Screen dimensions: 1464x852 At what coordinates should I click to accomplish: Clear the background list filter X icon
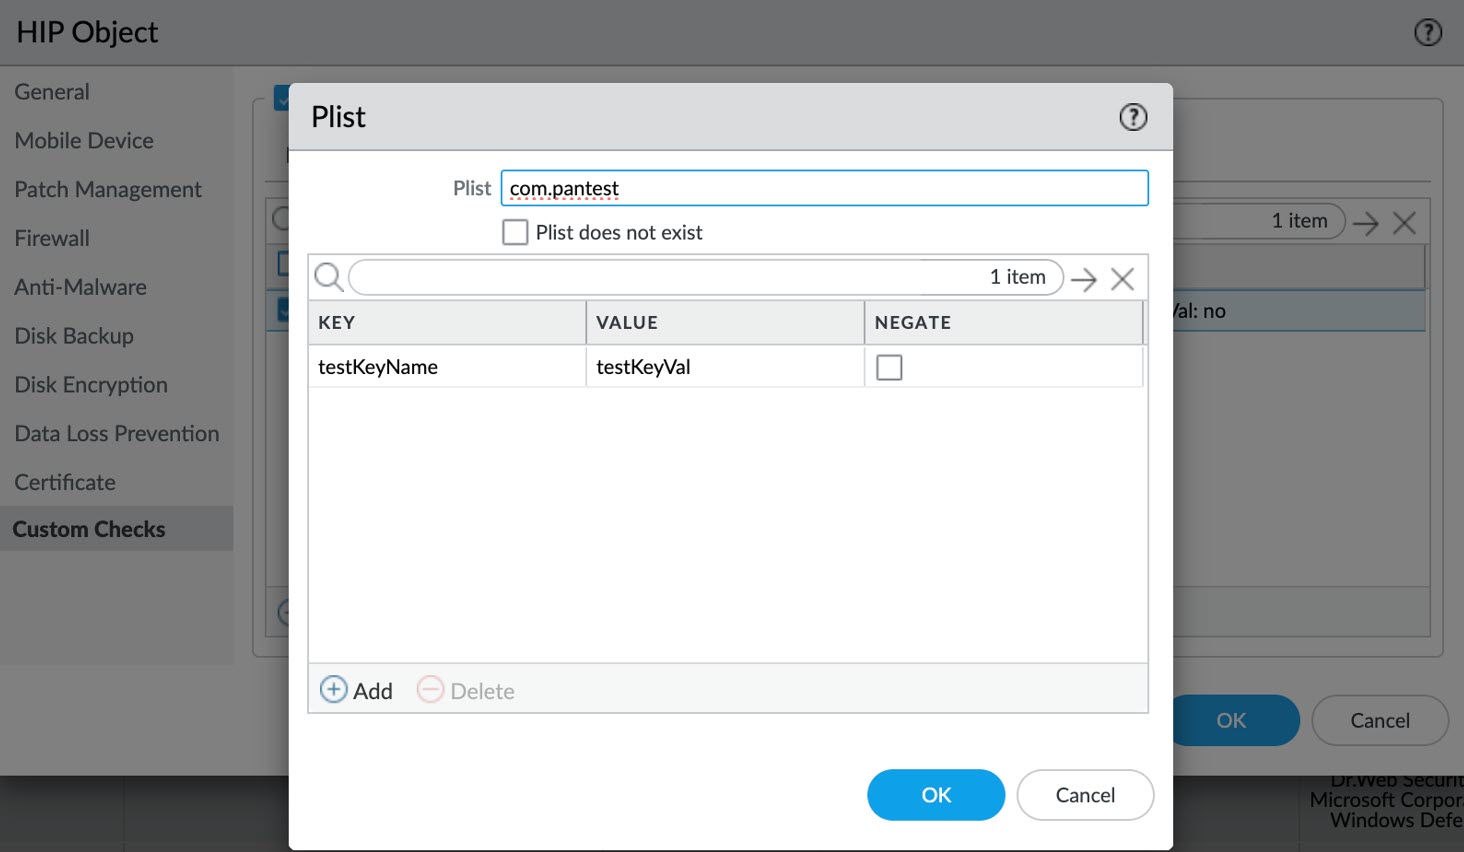coord(1404,223)
